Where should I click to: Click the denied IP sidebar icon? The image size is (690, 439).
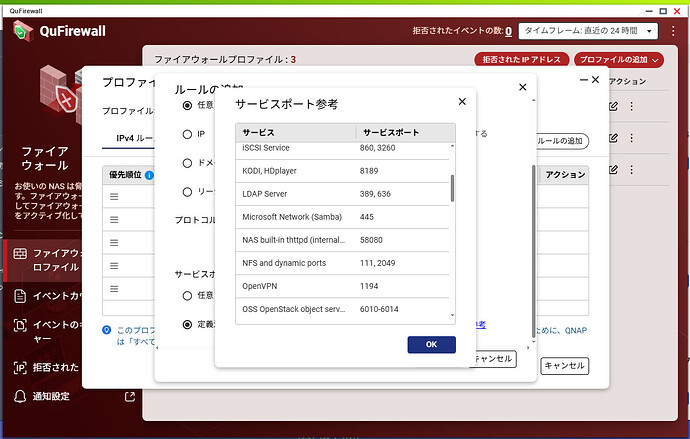point(19,366)
